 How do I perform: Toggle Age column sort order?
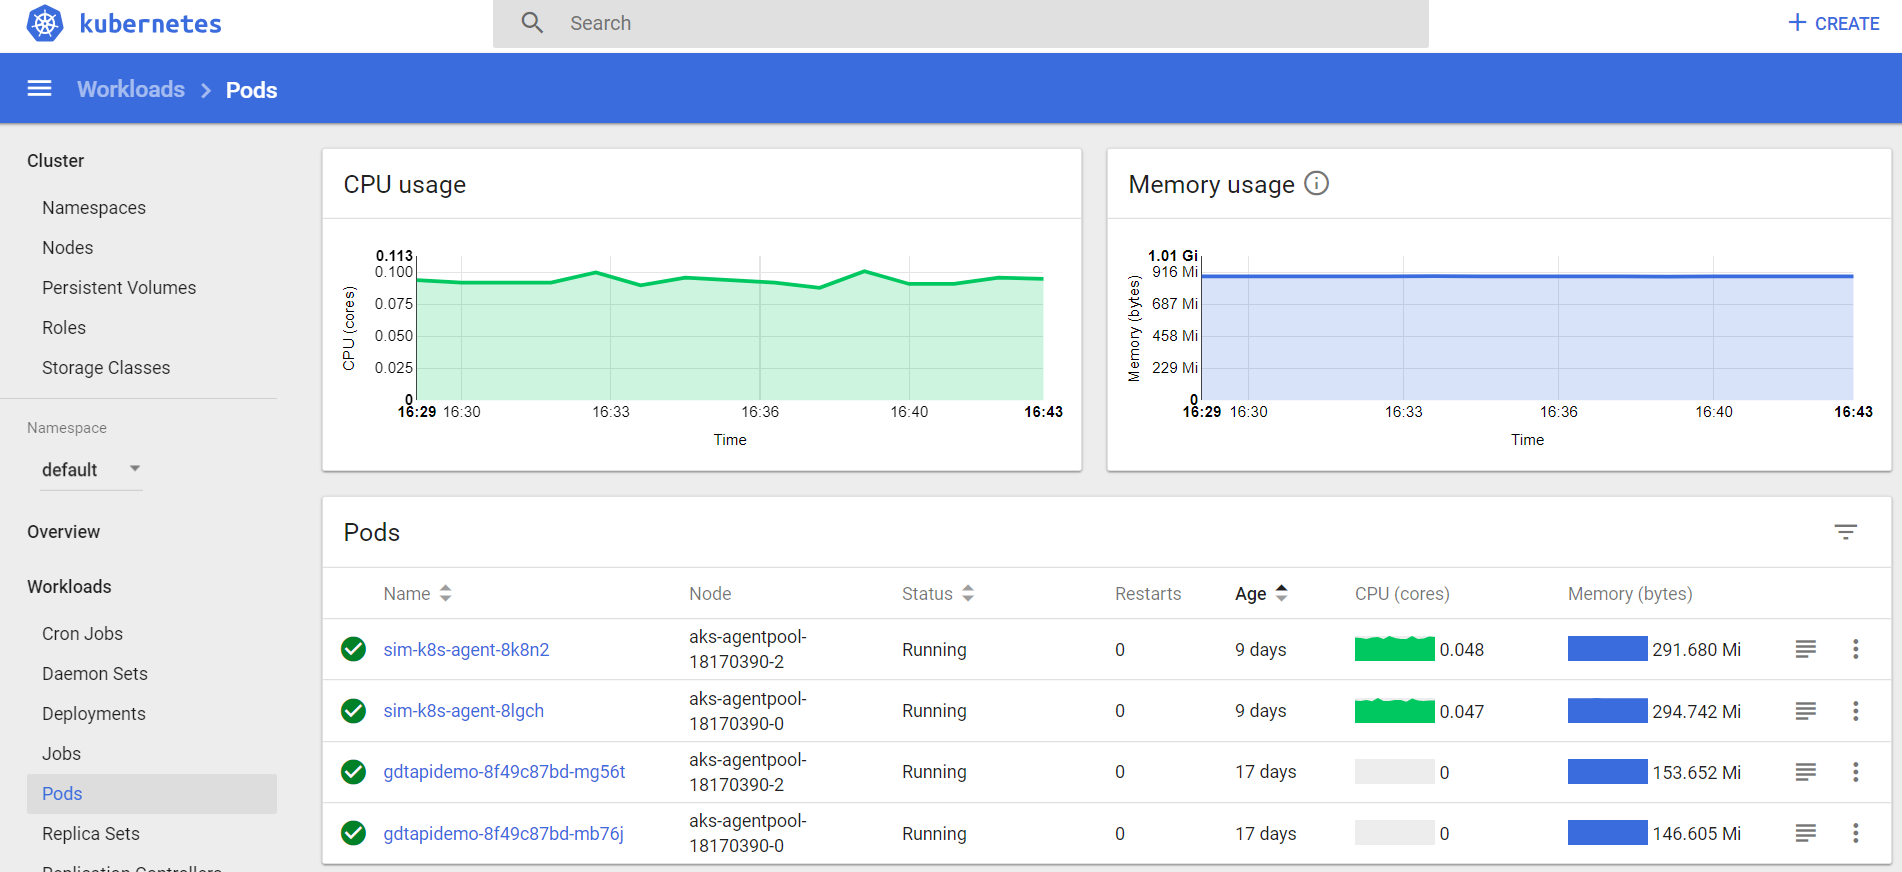tap(1261, 593)
